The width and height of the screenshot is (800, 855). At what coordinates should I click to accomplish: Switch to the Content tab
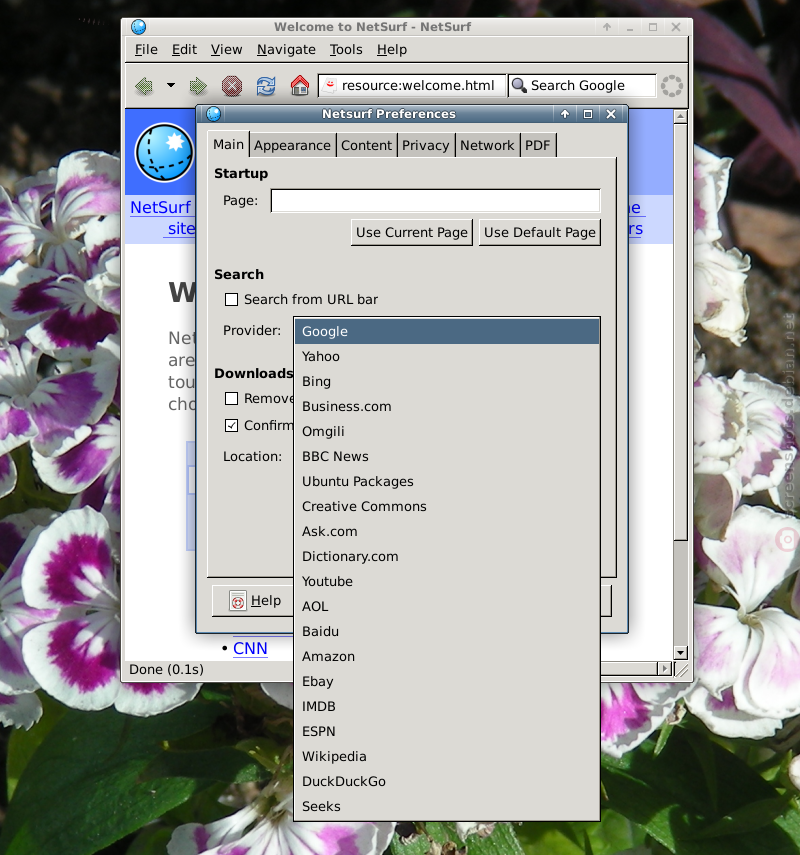[x=366, y=146]
